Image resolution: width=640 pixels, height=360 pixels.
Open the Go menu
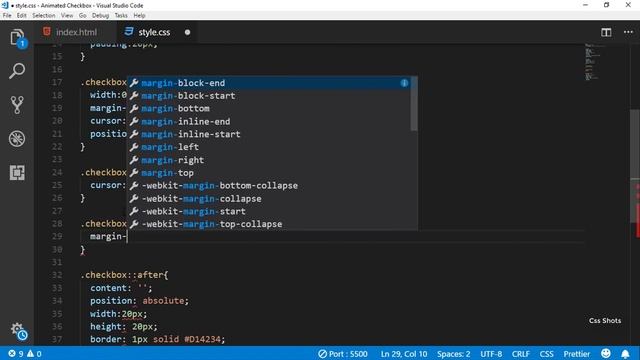[x=82, y=16]
